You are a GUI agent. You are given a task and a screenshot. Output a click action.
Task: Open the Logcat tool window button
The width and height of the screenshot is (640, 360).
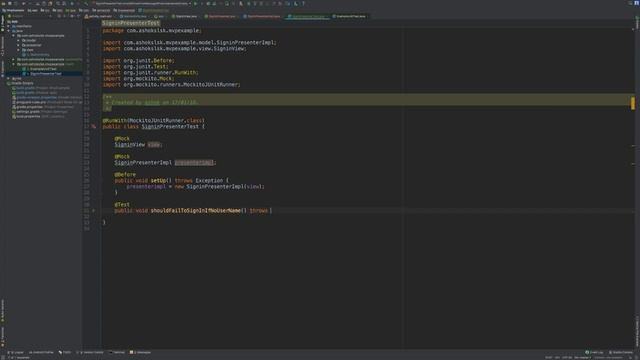coord(16,352)
